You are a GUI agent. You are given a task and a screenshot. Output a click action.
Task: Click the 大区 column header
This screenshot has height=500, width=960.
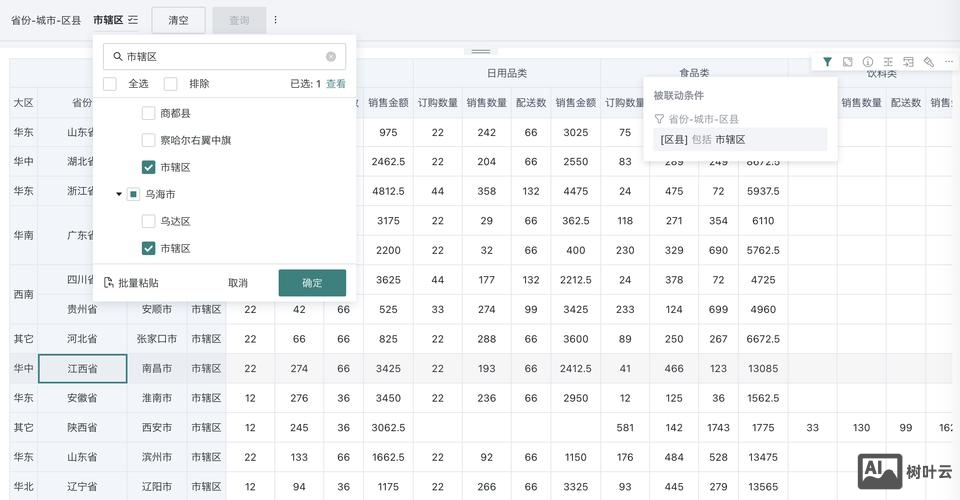(23, 103)
